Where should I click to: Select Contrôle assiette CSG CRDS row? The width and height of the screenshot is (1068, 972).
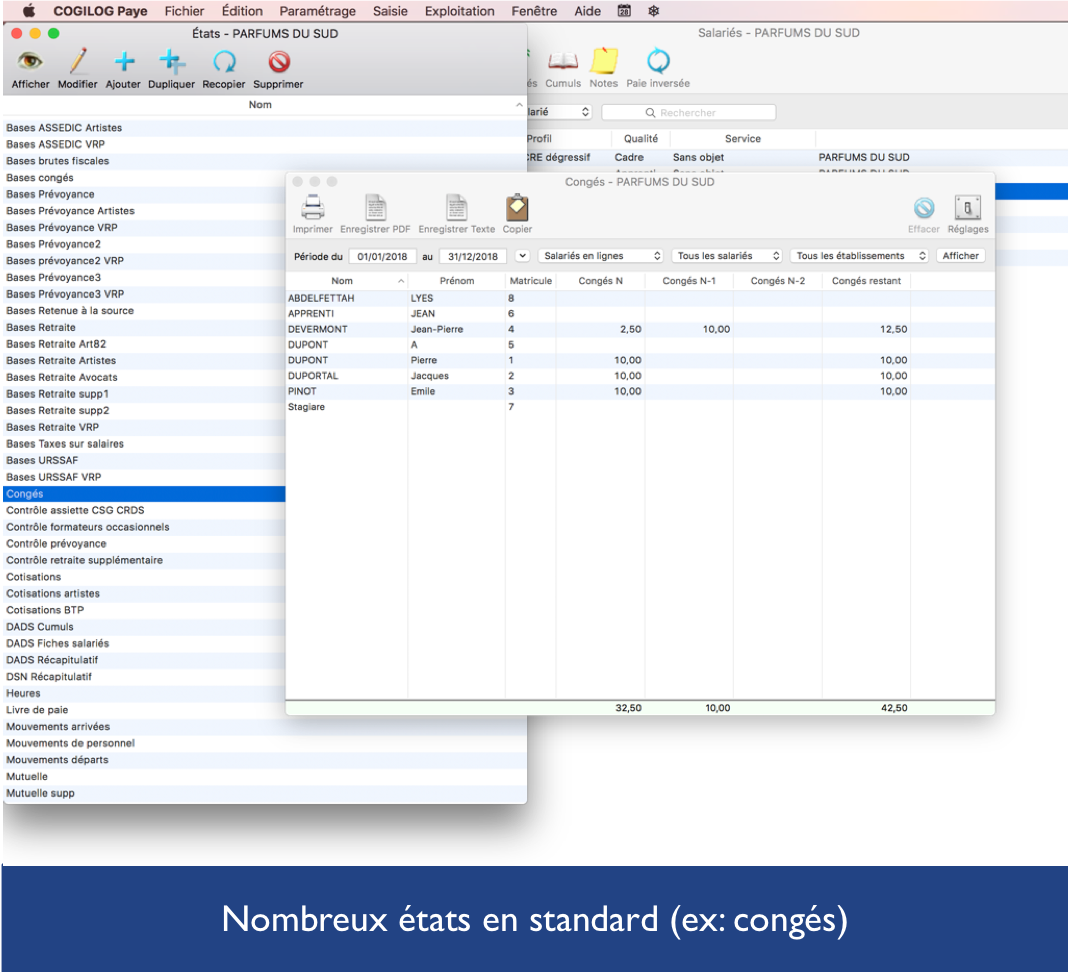coord(144,510)
